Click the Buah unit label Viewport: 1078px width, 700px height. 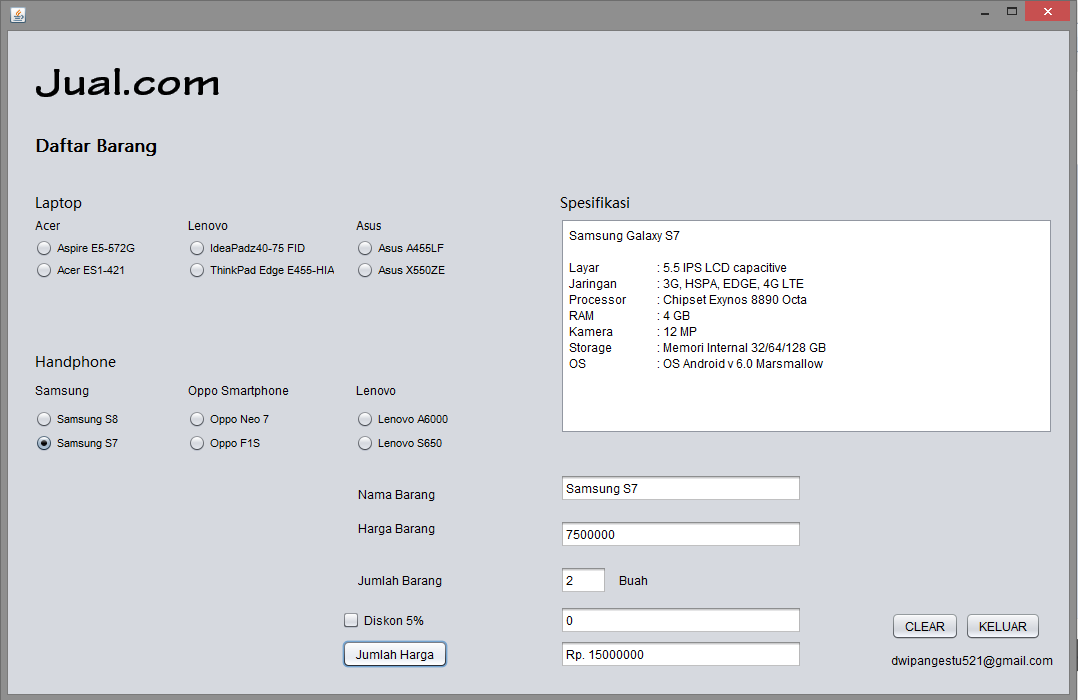pos(633,580)
